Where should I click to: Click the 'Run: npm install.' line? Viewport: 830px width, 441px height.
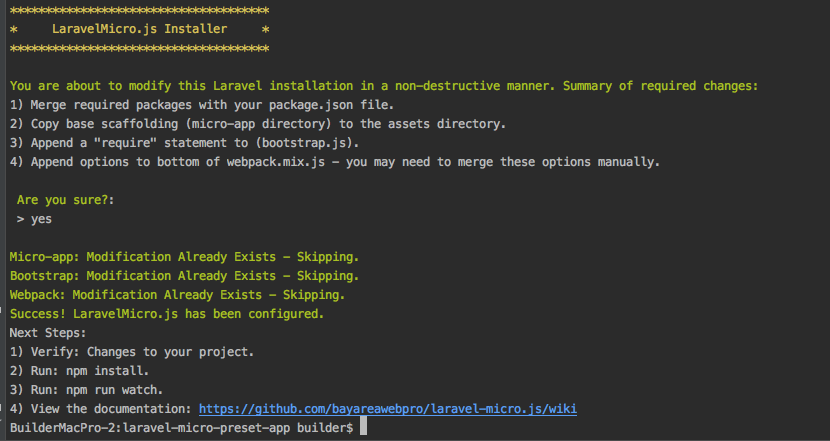[79, 371]
